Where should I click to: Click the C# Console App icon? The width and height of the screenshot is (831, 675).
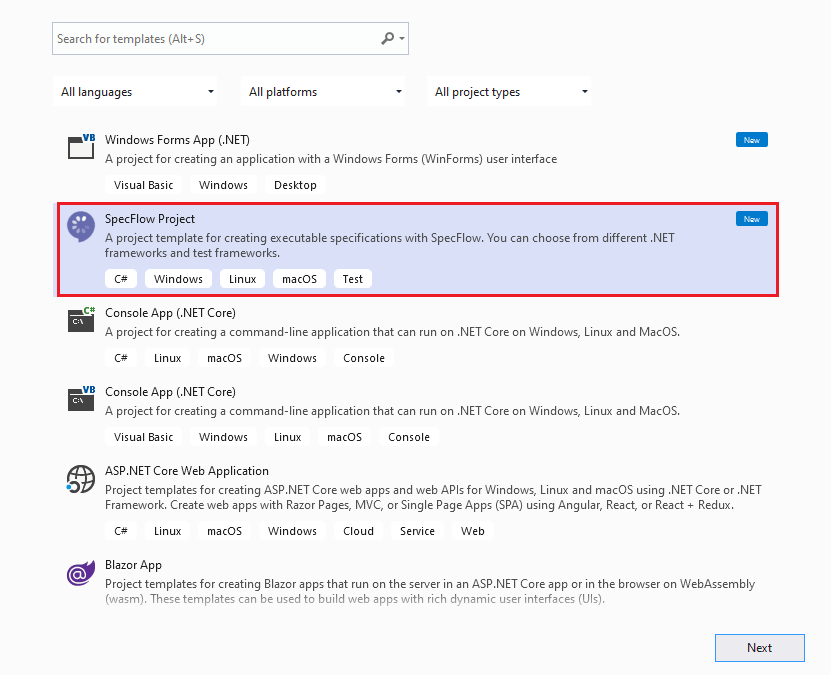(81, 319)
